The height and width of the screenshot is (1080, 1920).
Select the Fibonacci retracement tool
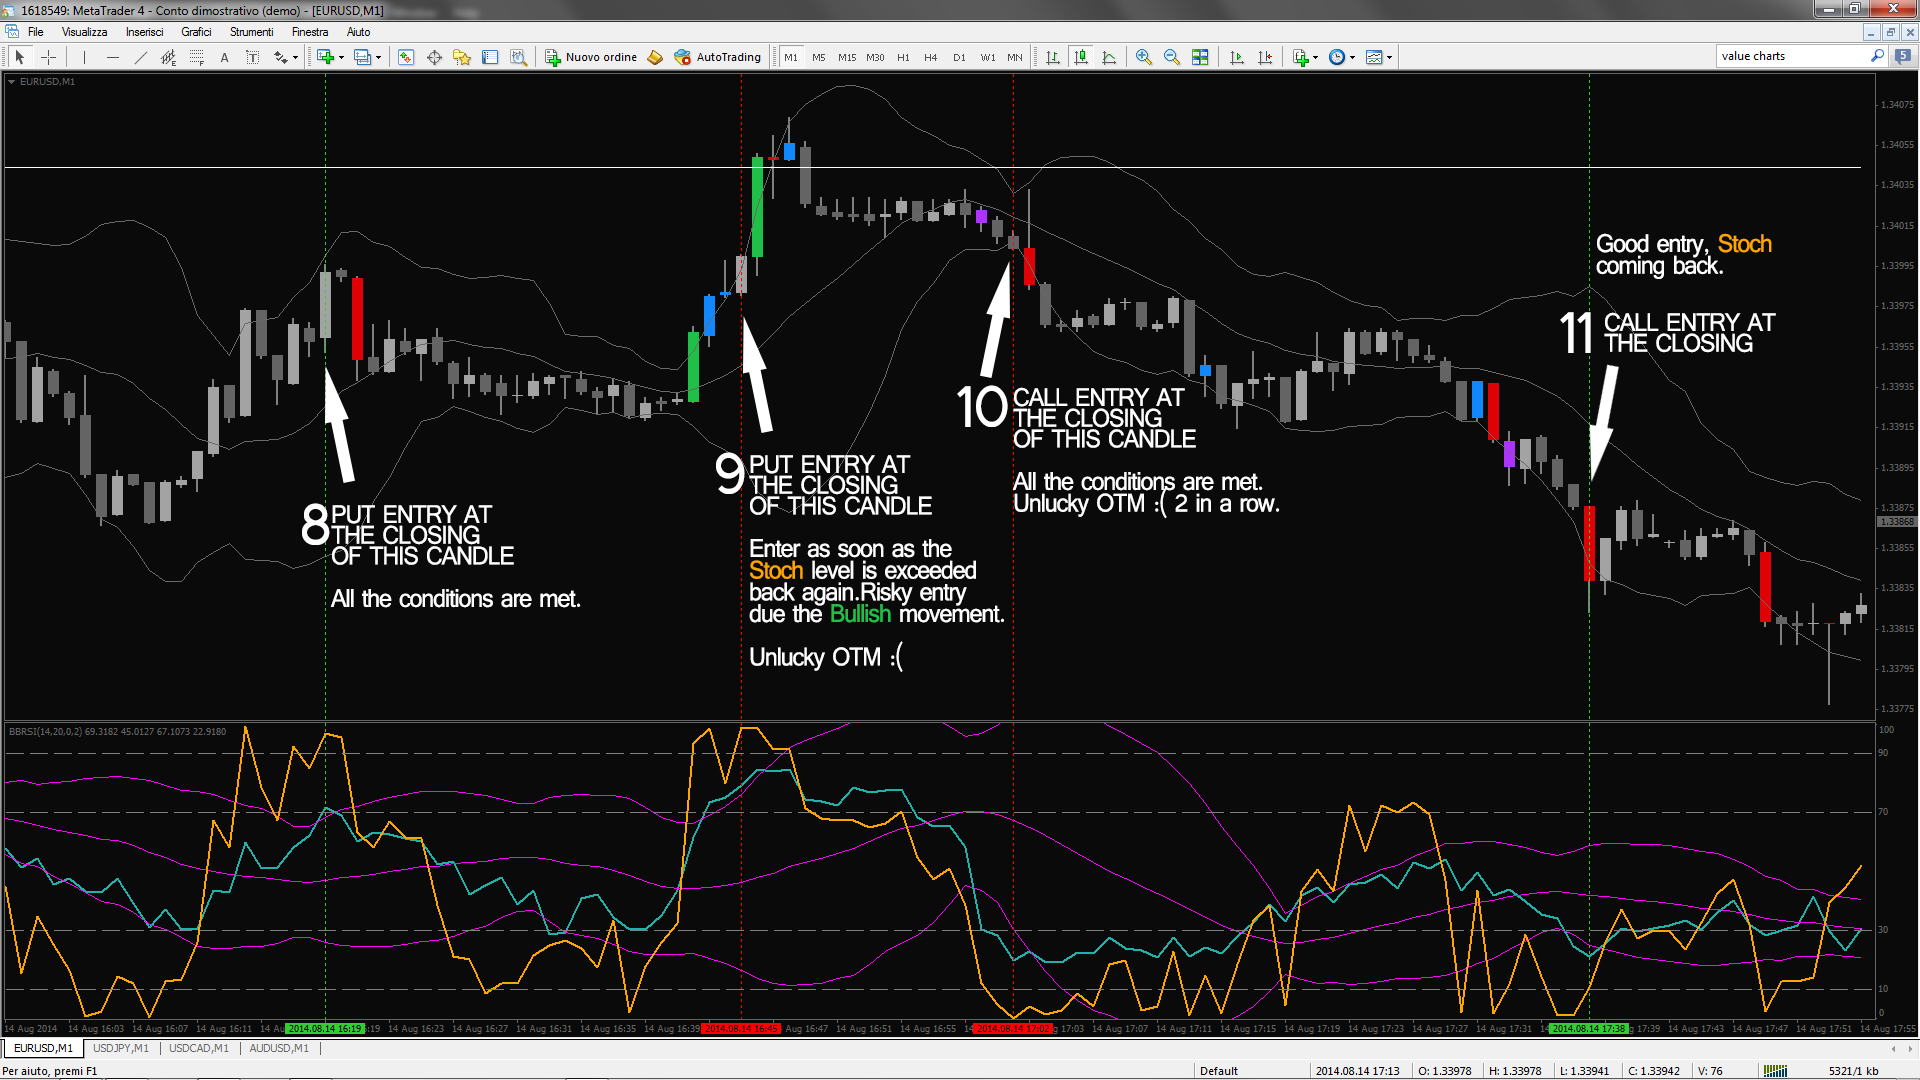tap(197, 57)
